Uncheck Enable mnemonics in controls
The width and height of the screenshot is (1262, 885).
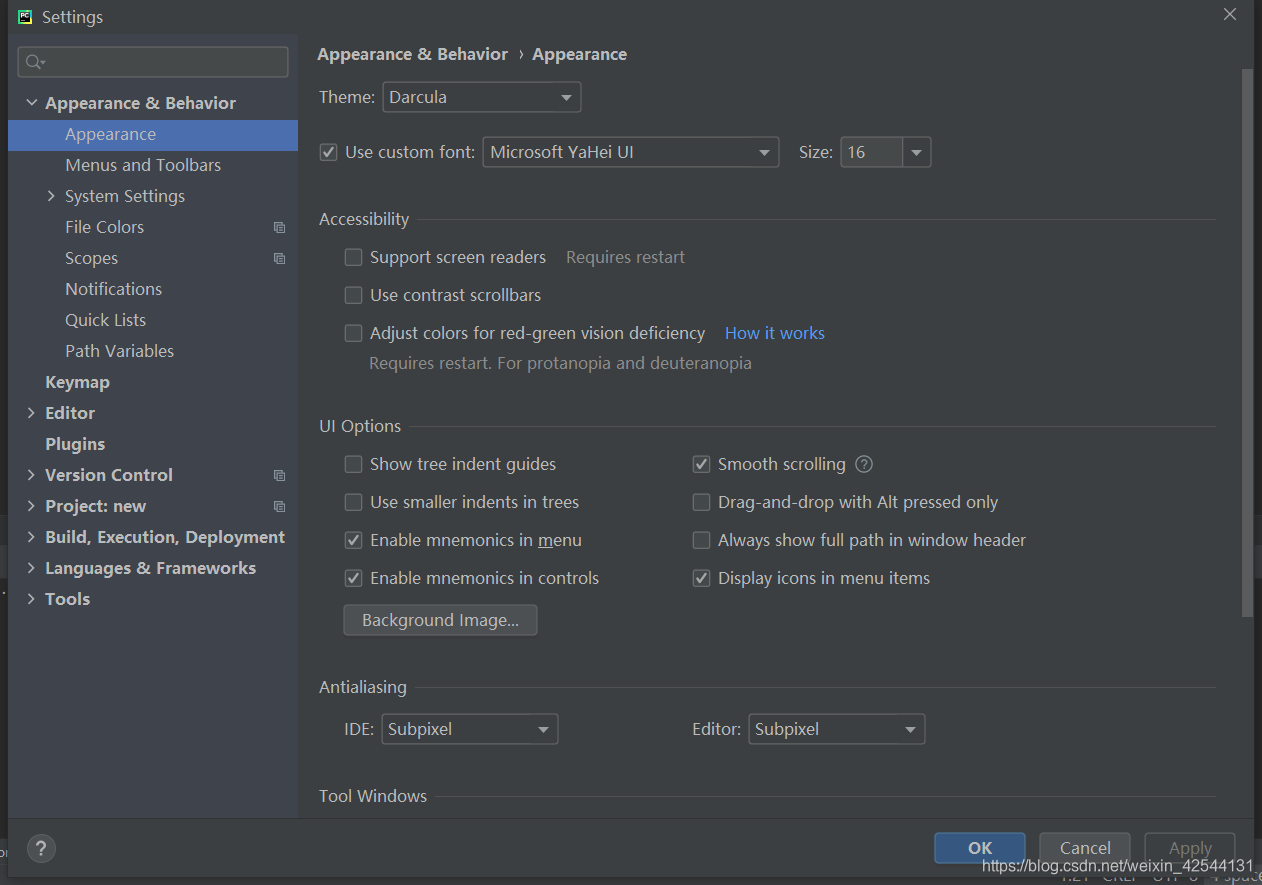coord(353,578)
